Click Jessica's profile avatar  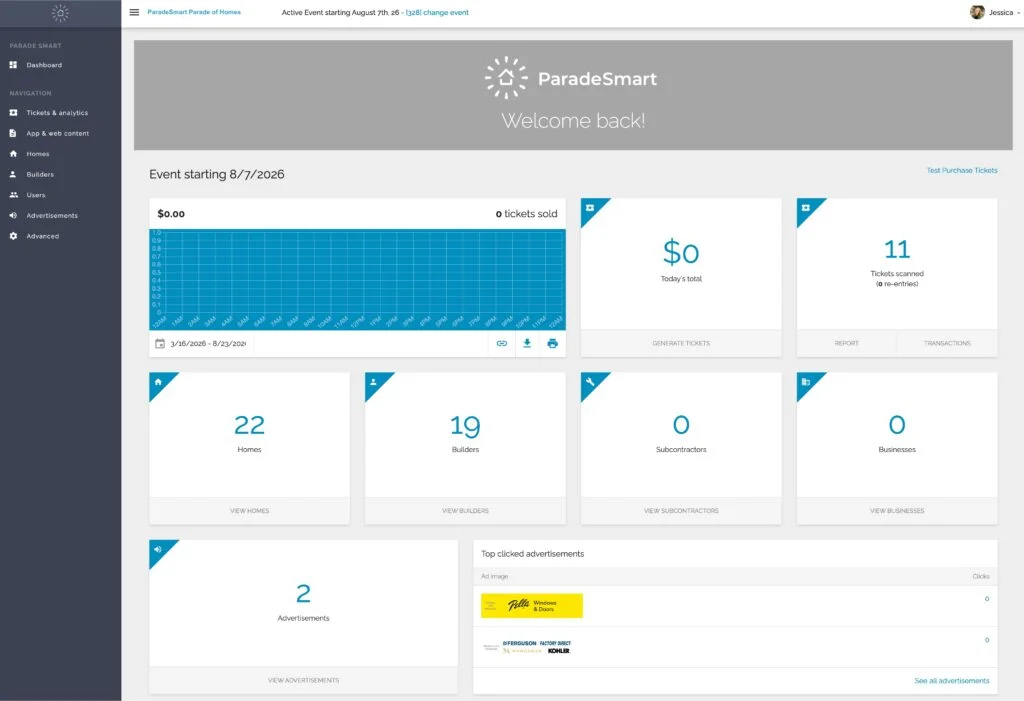click(977, 12)
